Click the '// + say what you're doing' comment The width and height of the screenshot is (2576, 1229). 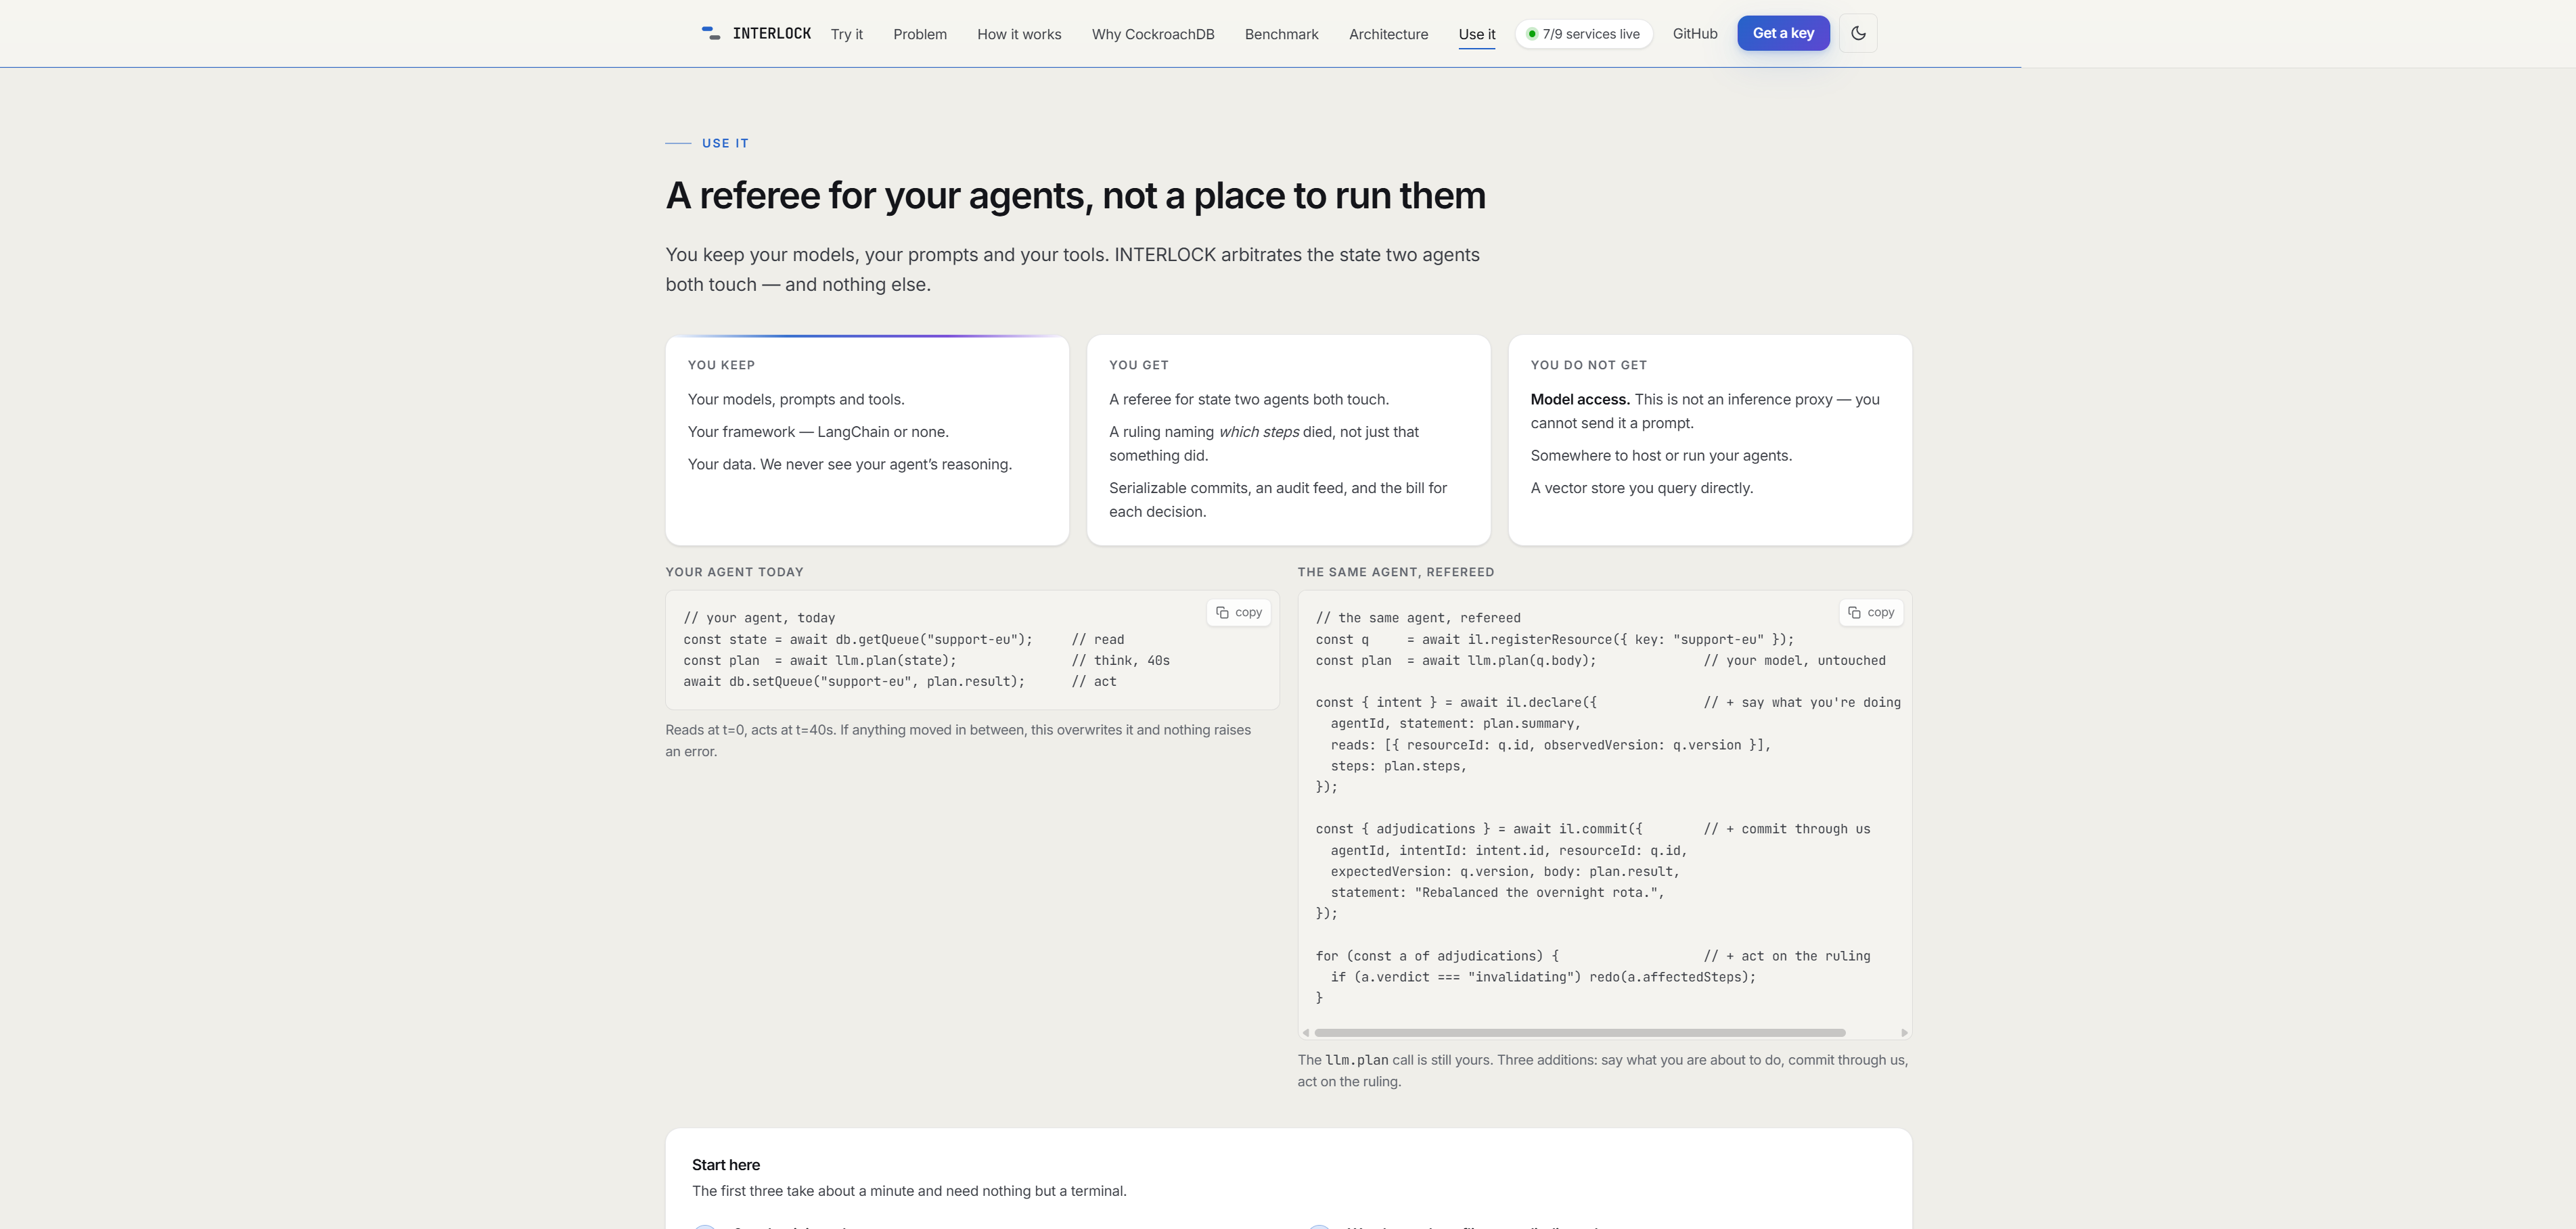click(1801, 703)
